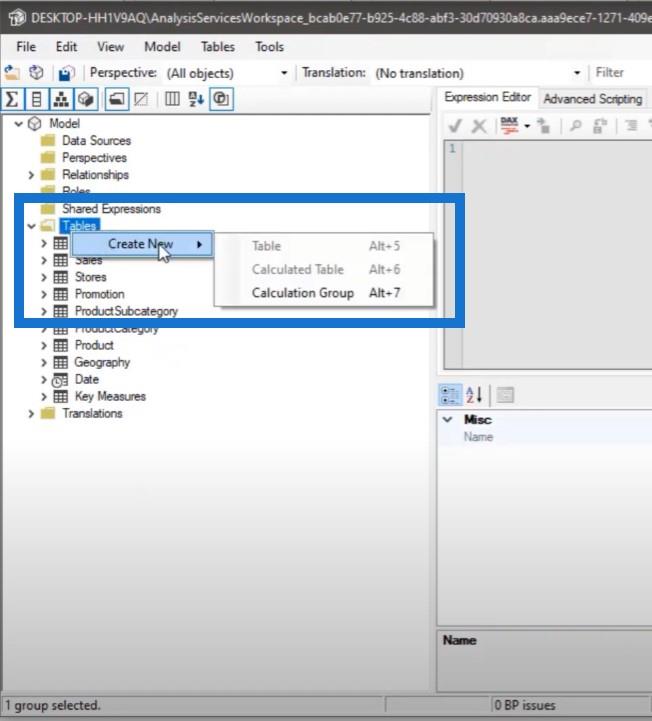Expand the Date table
The height and width of the screenshot is (721, 652).
(x=44, y=380)
